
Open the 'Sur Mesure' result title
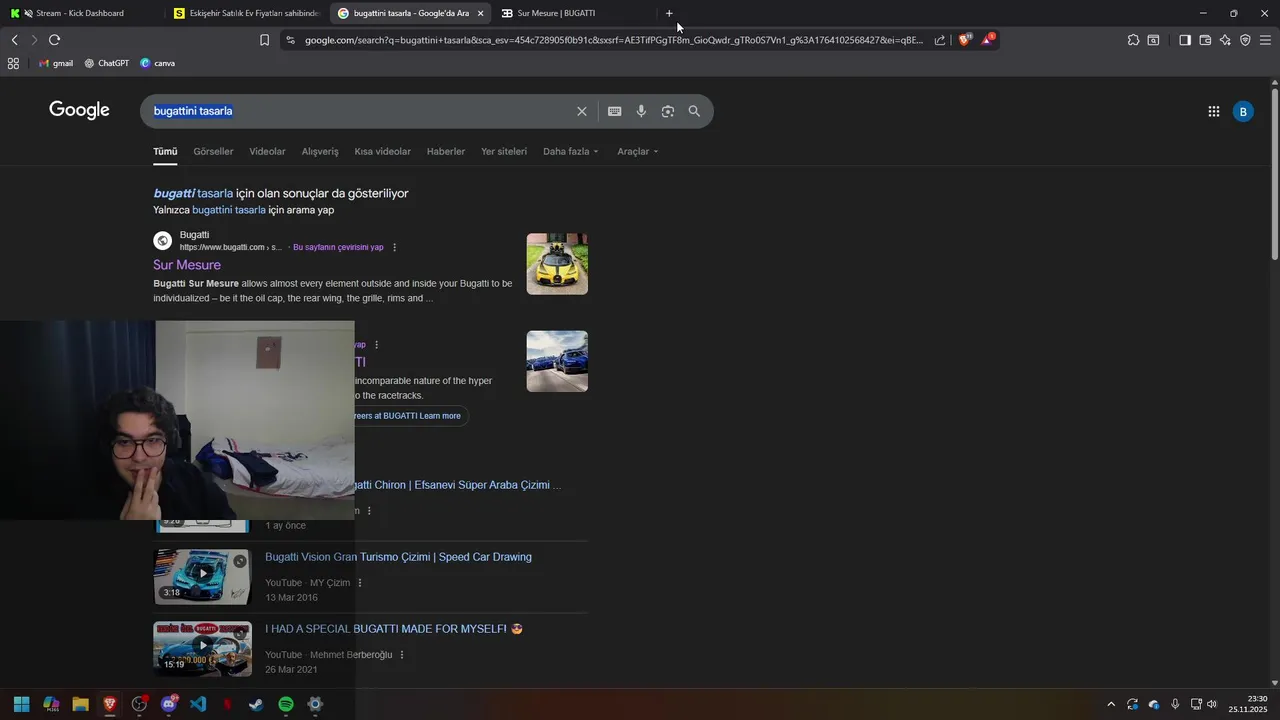point(187,265)
